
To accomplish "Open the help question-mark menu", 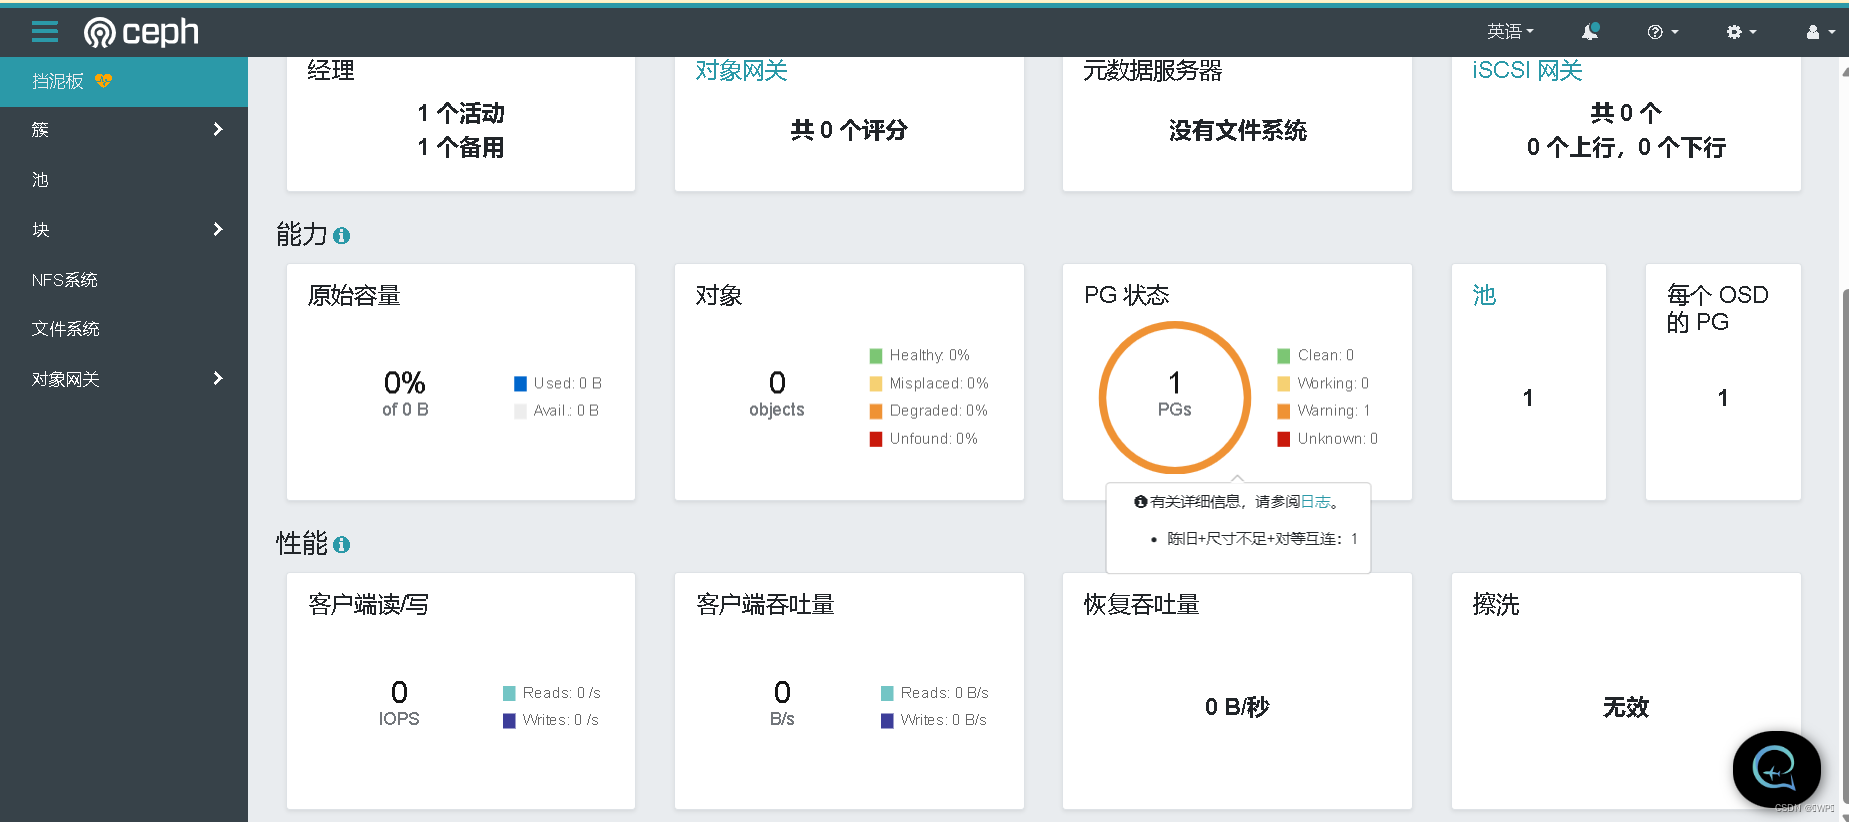I will [1662, 32].
